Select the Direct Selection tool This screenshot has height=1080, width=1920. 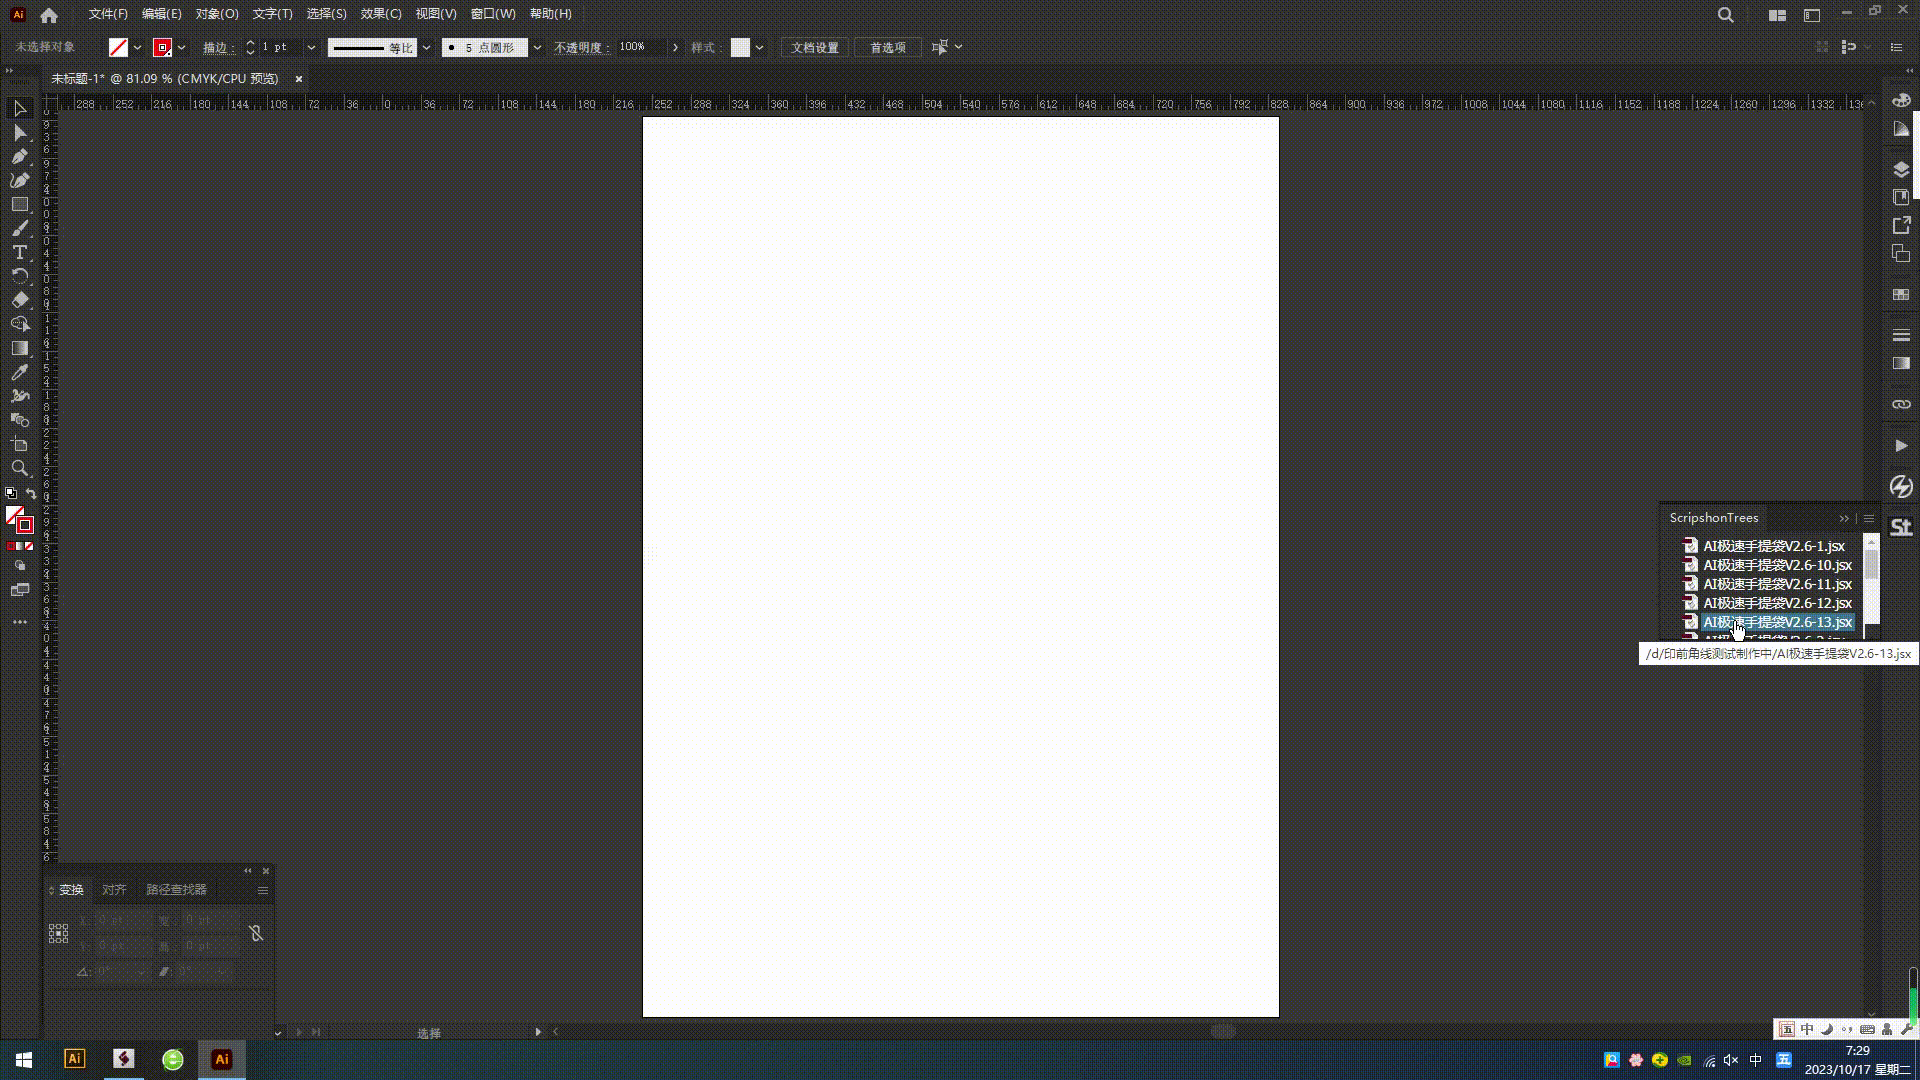click(20, 132)
